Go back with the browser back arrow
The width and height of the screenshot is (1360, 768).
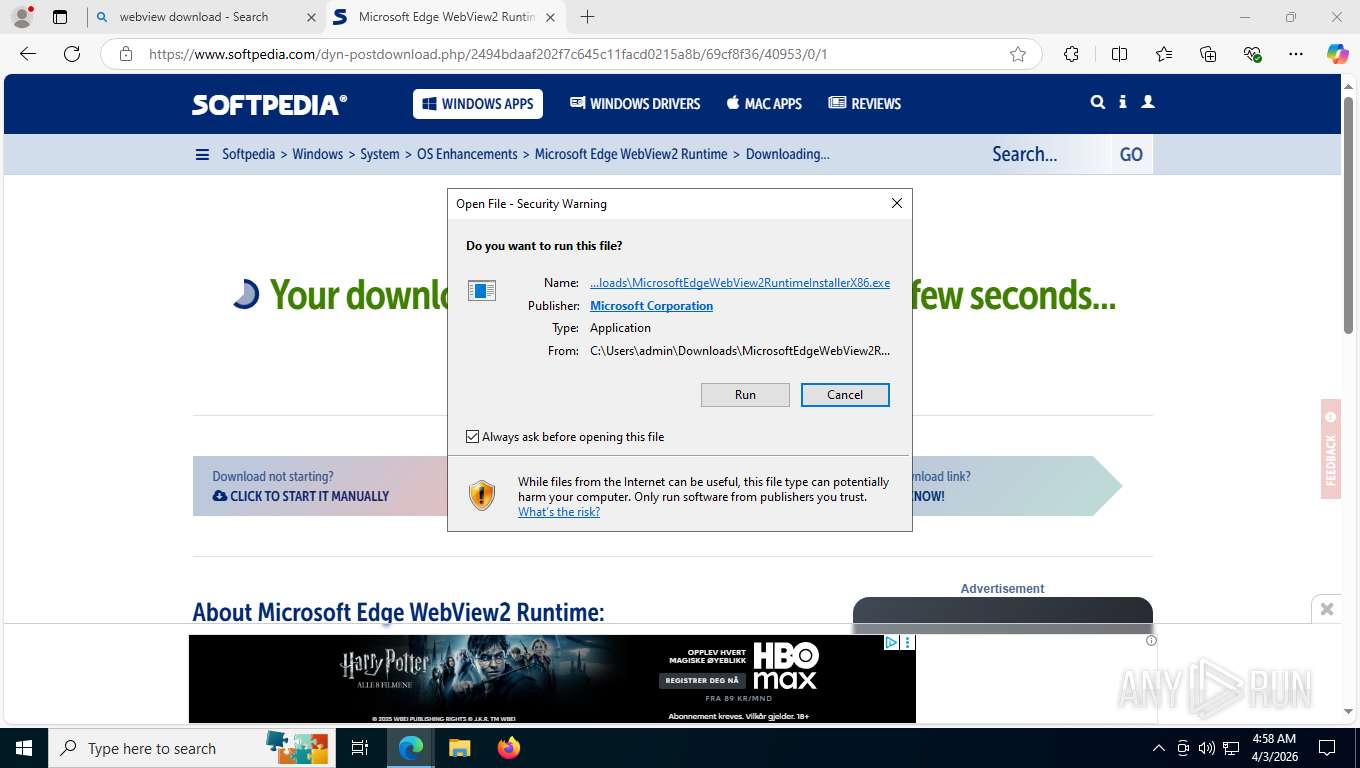(x=28, y=54)
